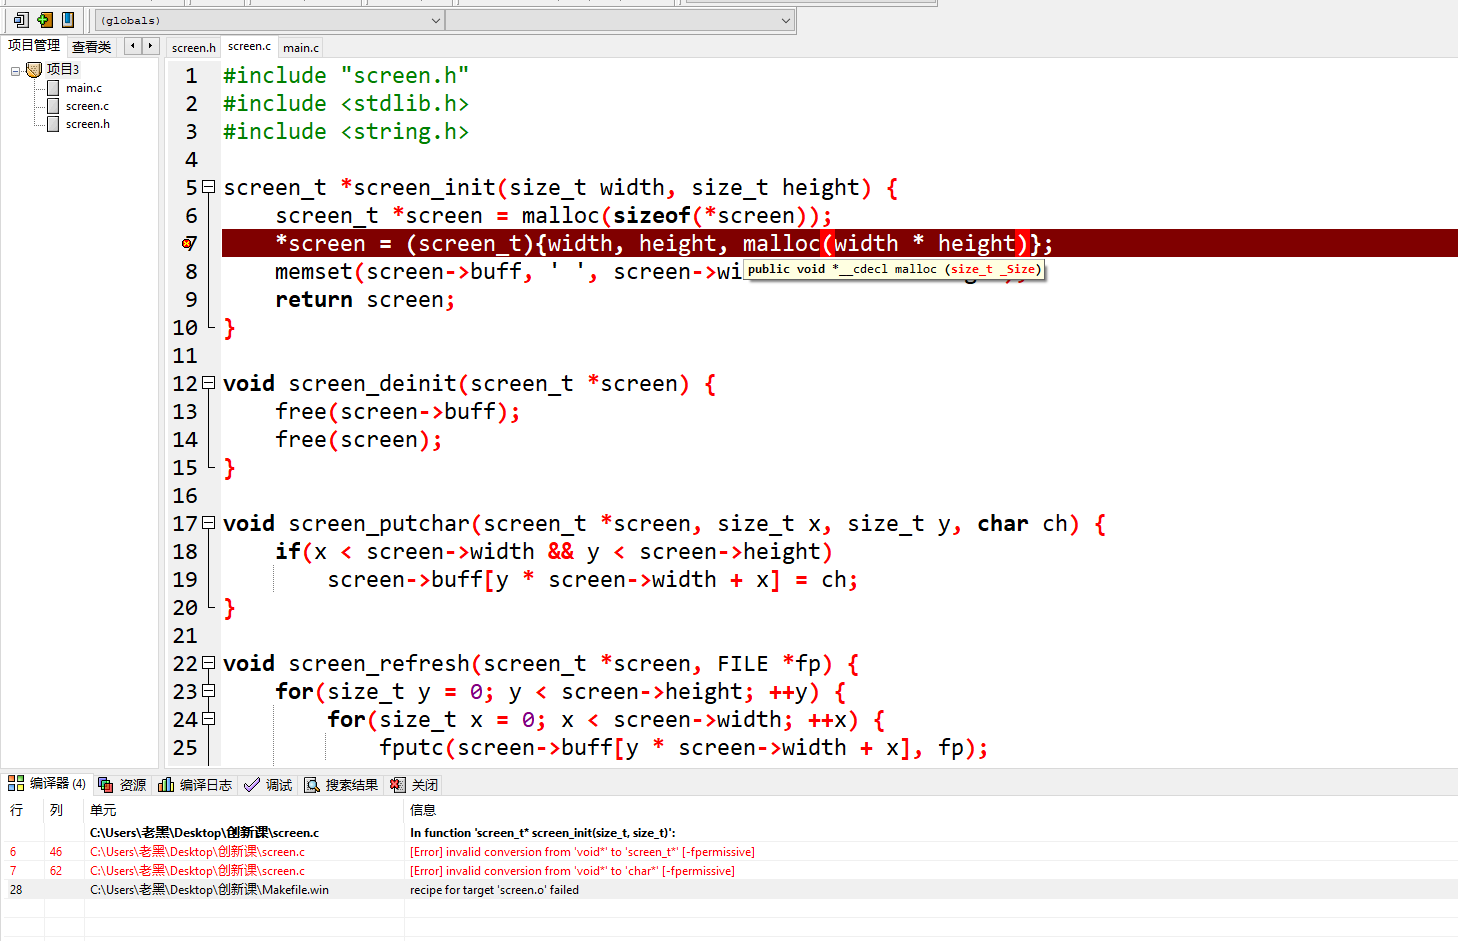Fold the screen_putchar function at line 17
The width and height of the screenshot is (1458, 941).
(x=209, y=523)
